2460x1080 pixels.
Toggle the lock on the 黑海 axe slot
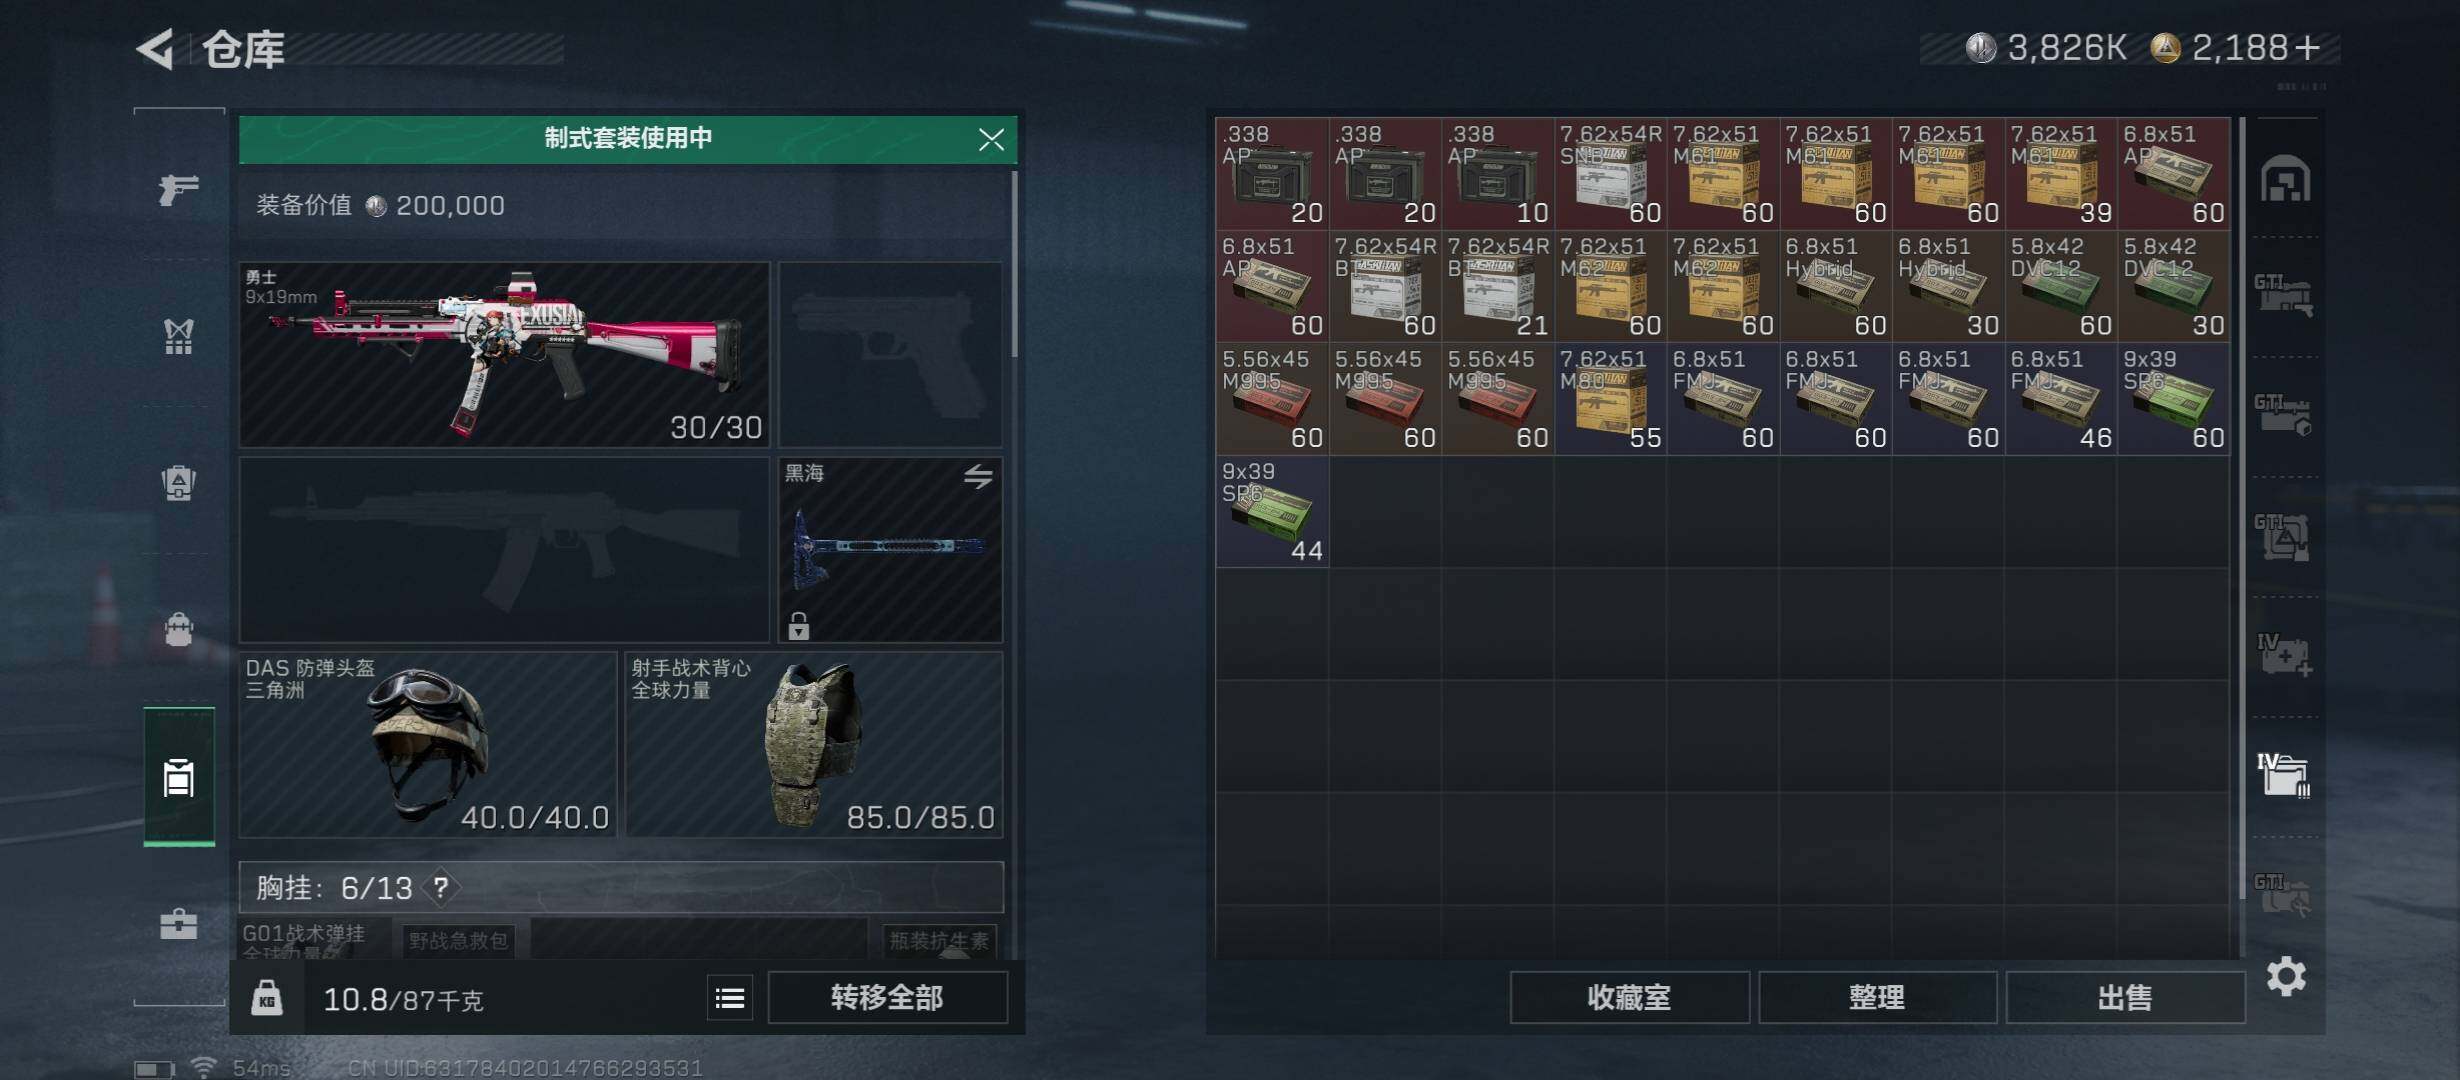point(798,626)
